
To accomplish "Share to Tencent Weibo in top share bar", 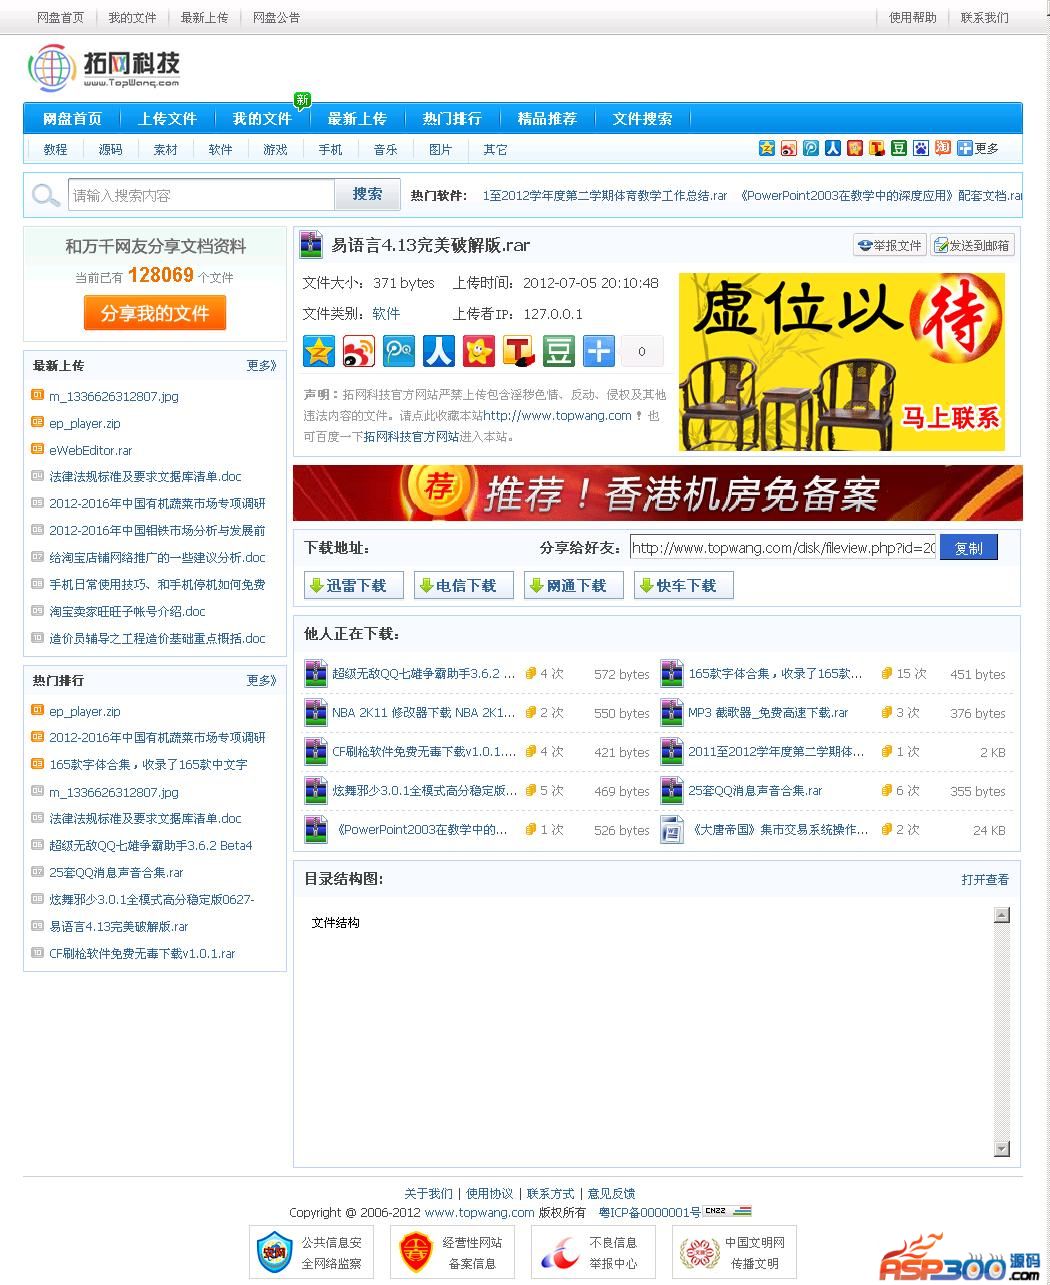I will (x=811, y=148).
